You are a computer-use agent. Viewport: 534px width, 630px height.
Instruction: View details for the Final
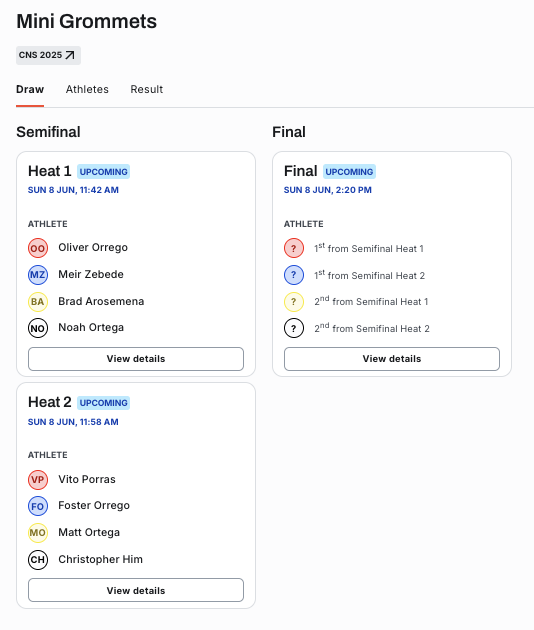pos(392,359)
